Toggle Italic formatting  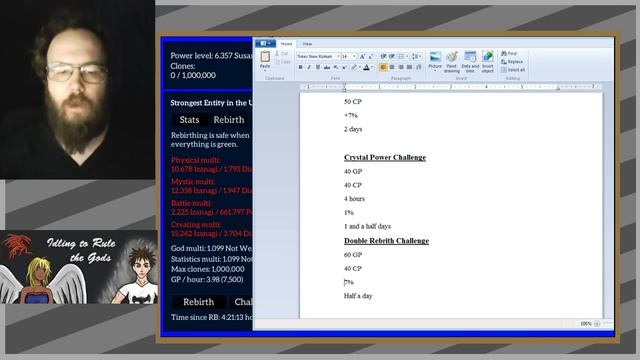click(309, 67)
